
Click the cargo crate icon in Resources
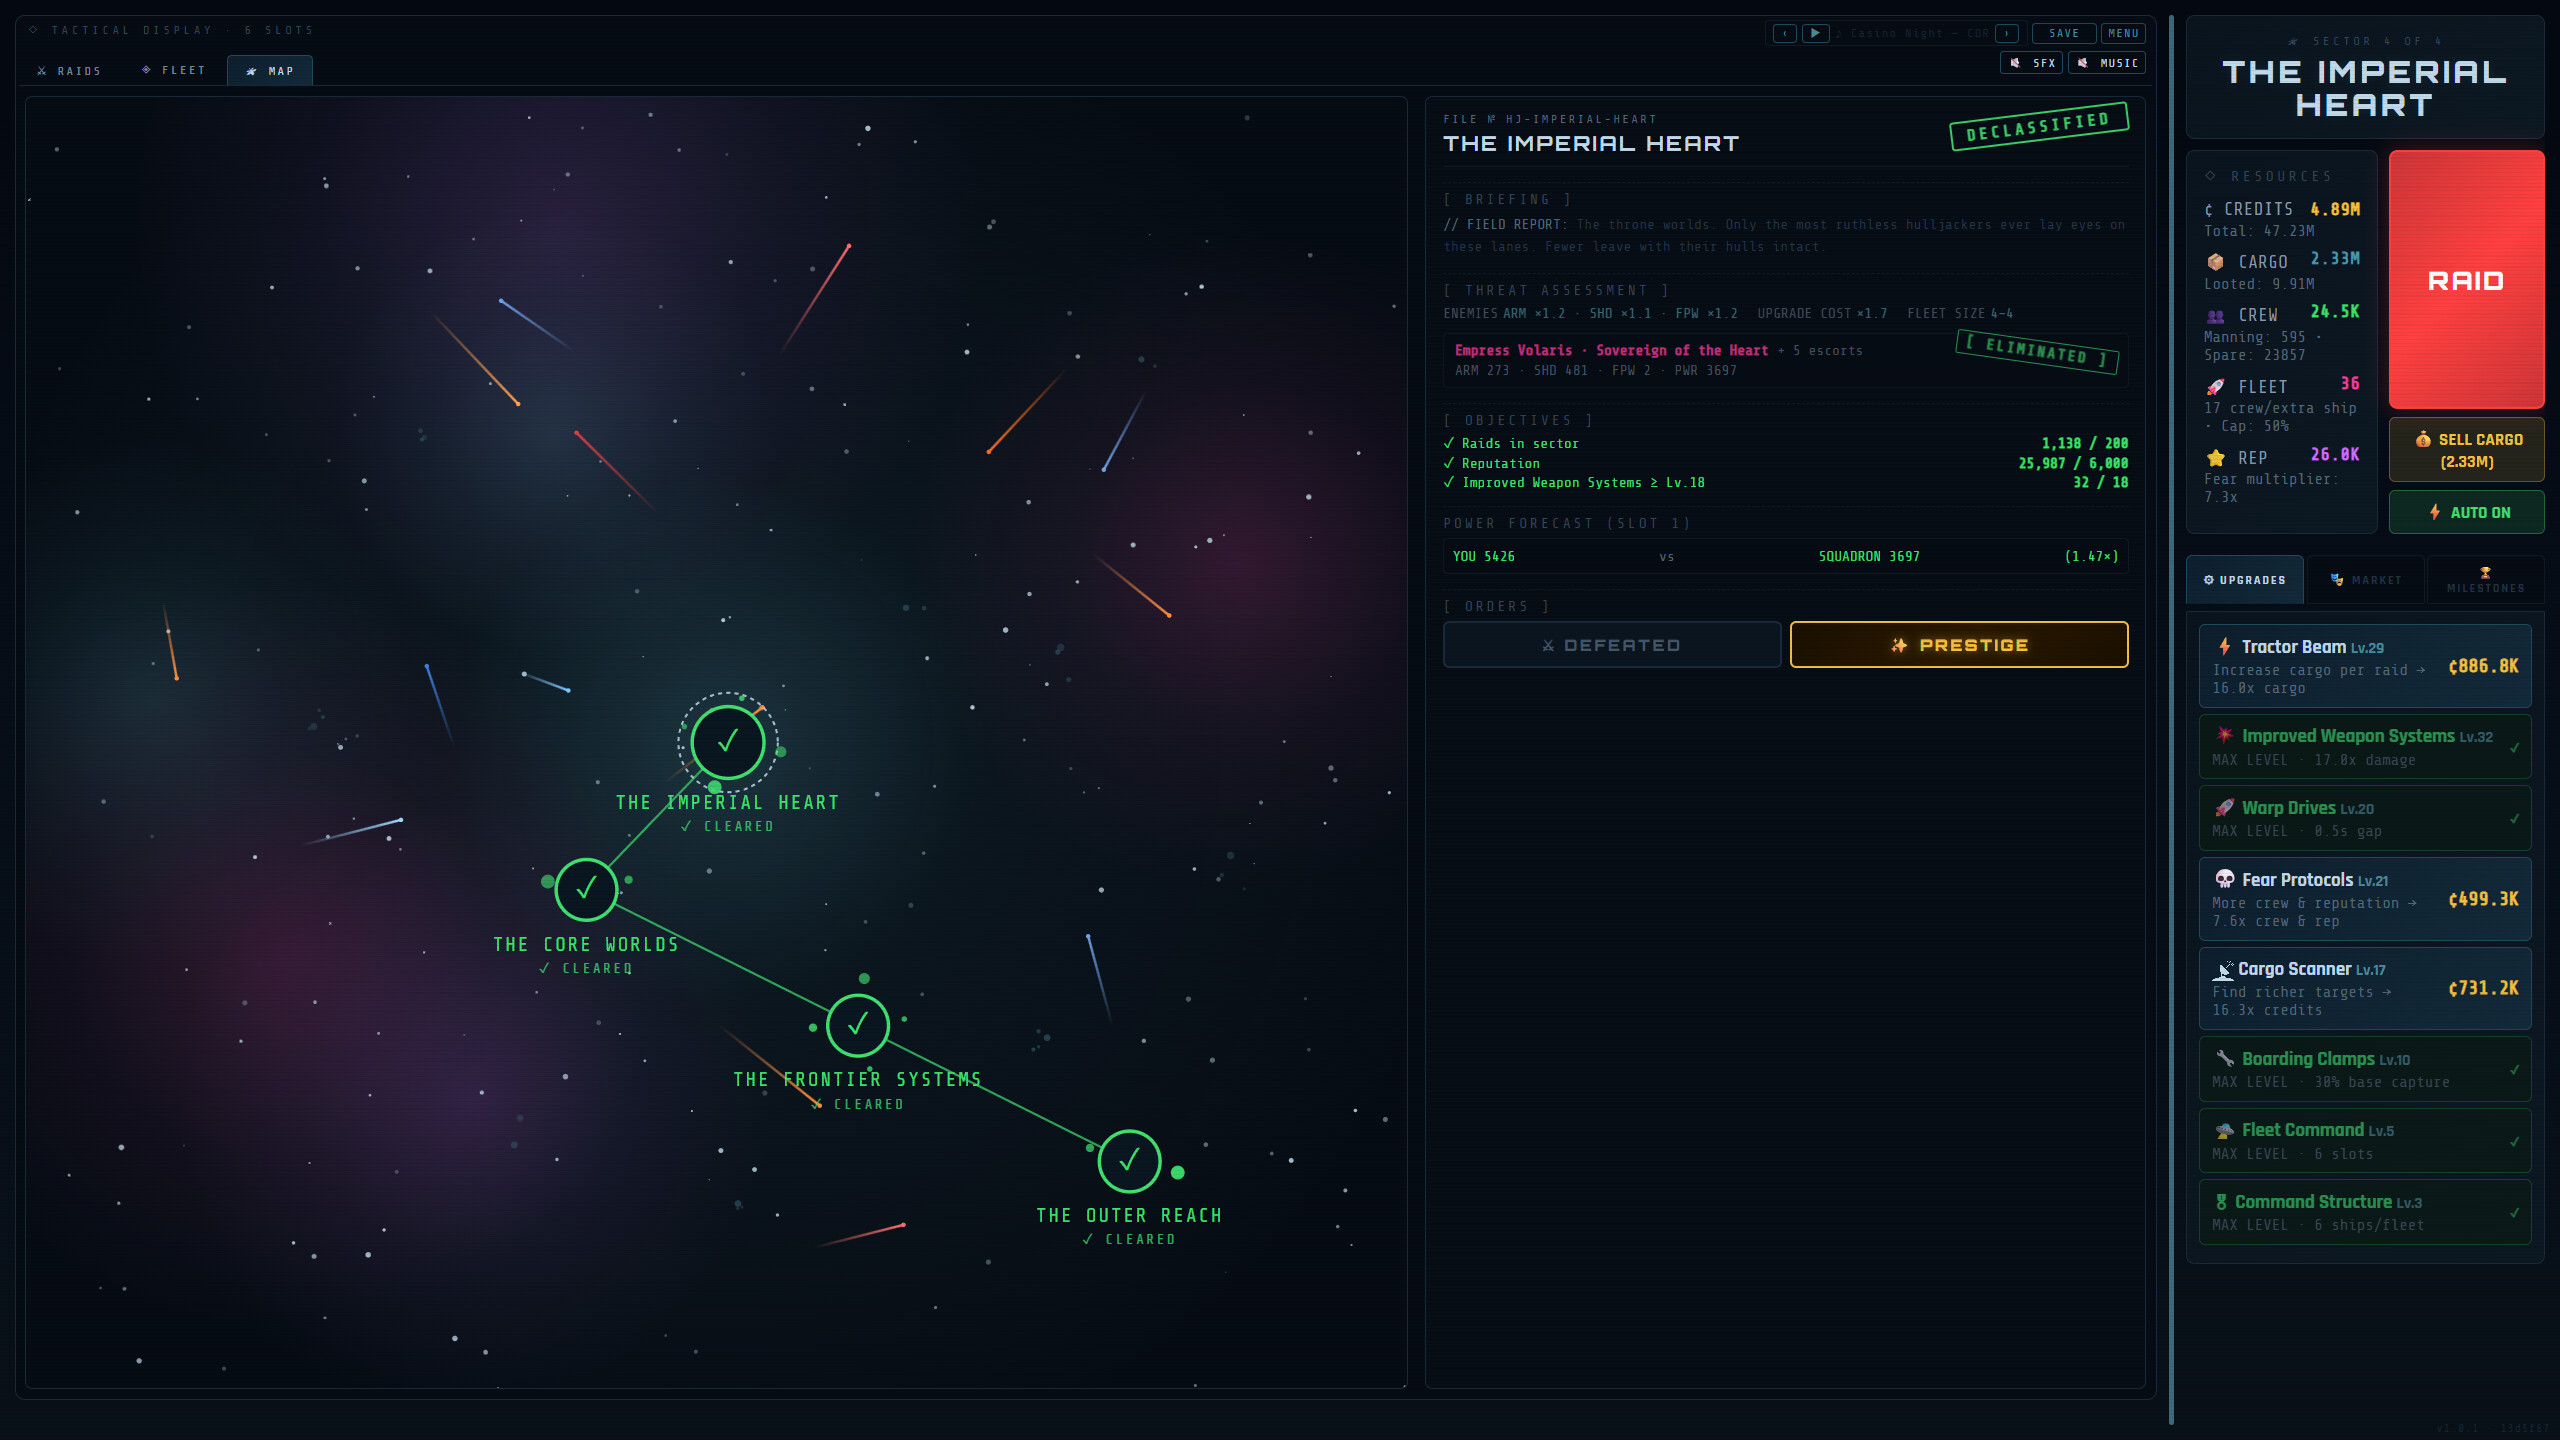(x=2215, y=262)
